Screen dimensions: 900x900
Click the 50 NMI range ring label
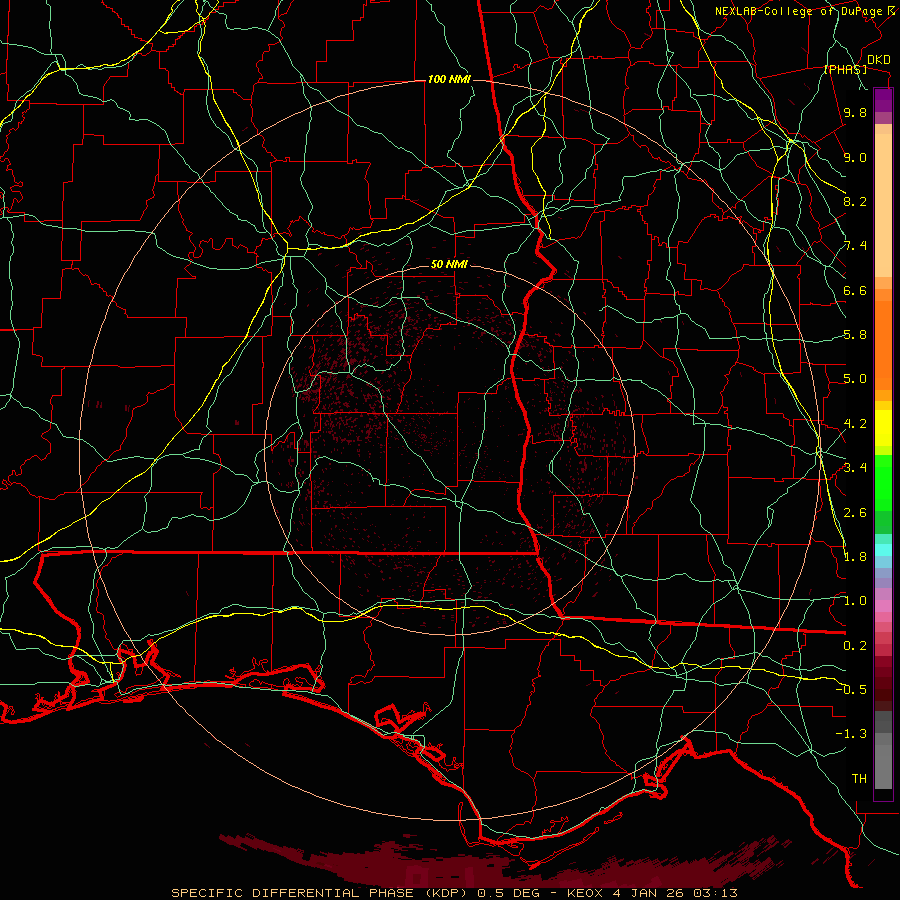point(449,265)
